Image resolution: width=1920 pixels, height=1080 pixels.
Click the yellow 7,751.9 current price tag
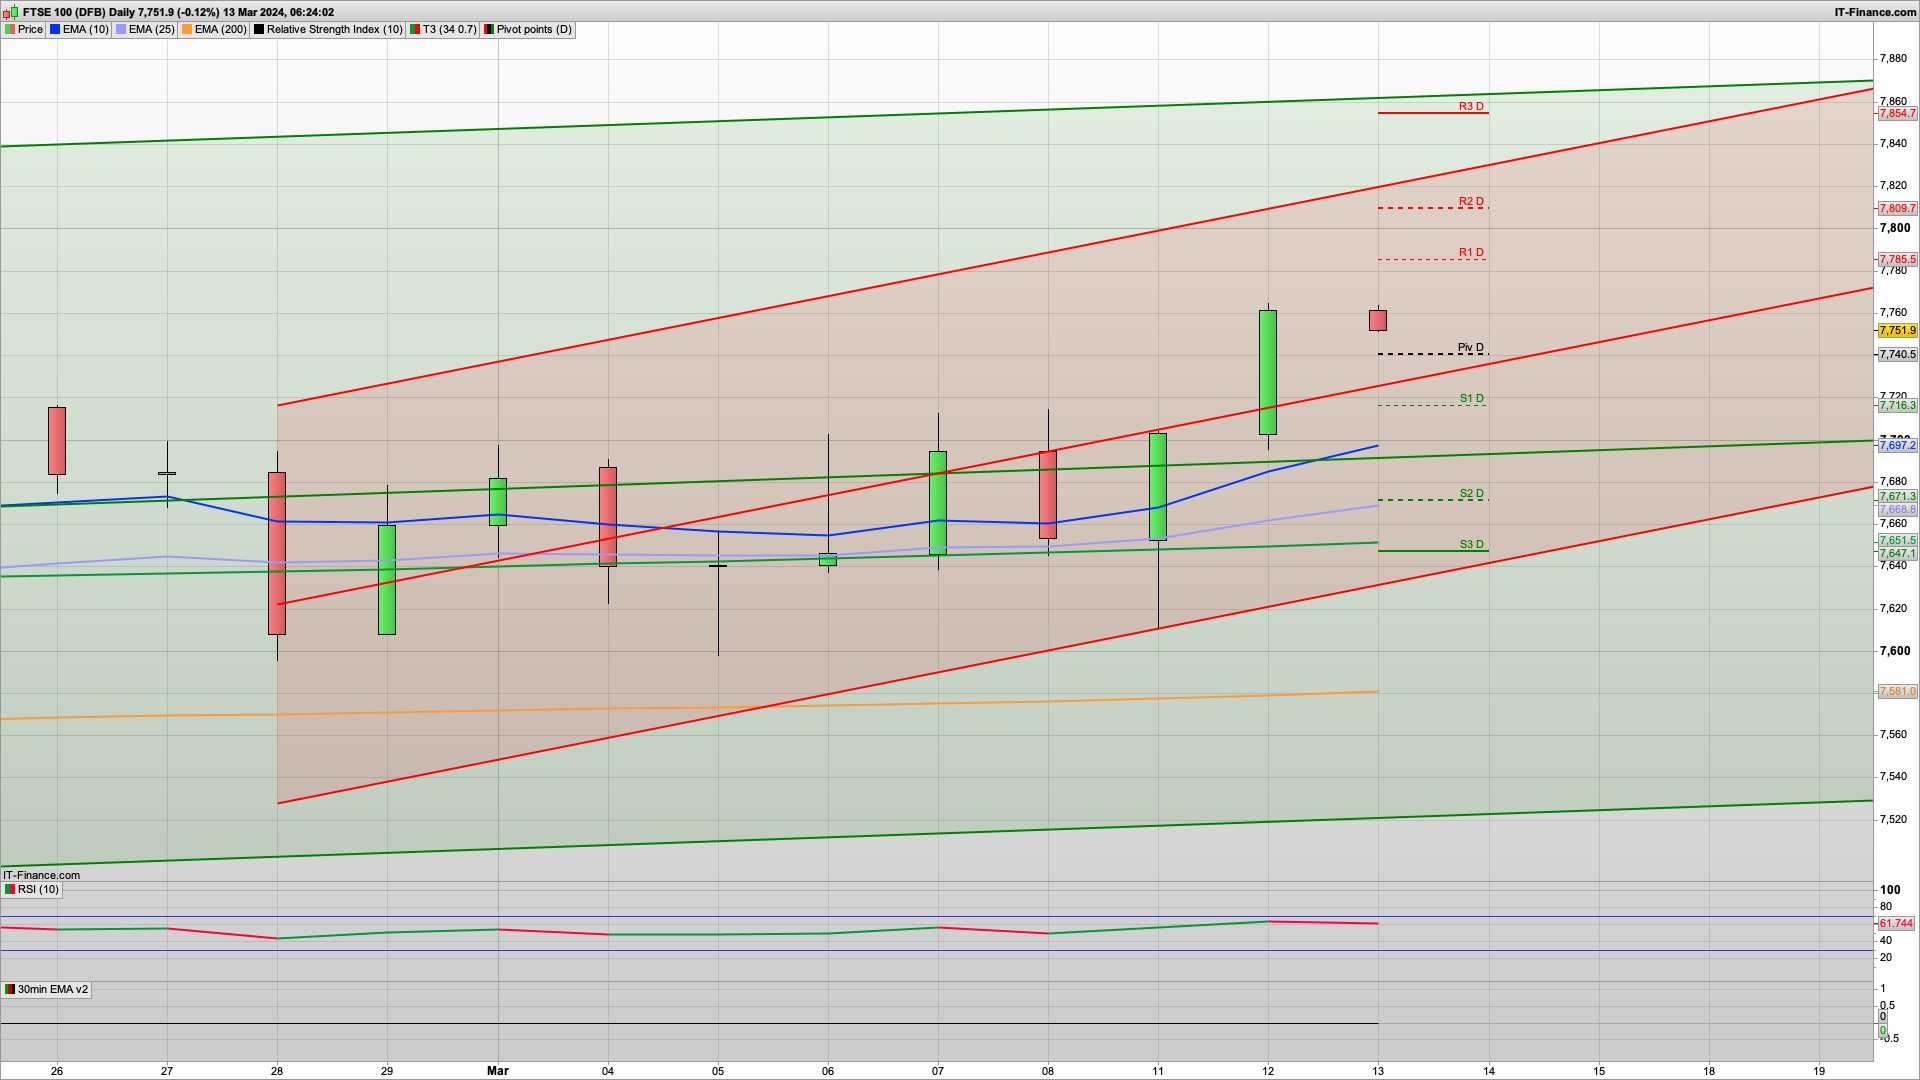coord(1897,330)
